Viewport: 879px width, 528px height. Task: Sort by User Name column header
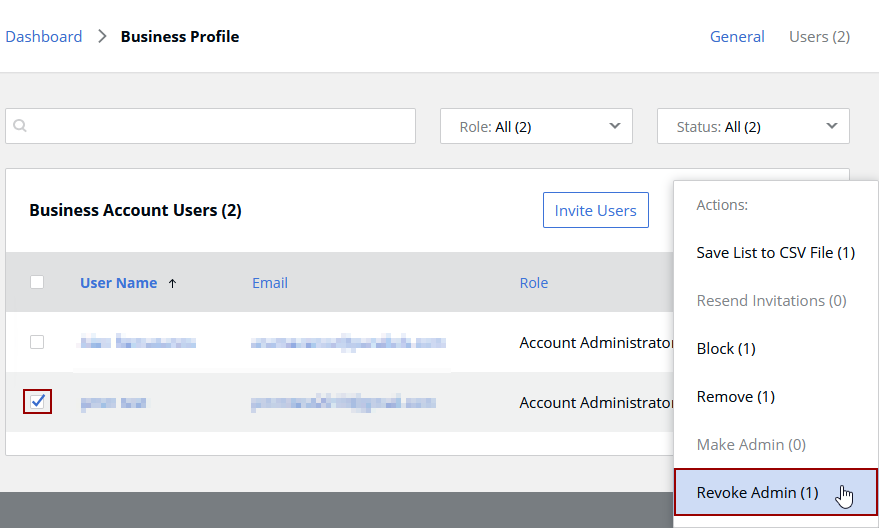point(118,283)
